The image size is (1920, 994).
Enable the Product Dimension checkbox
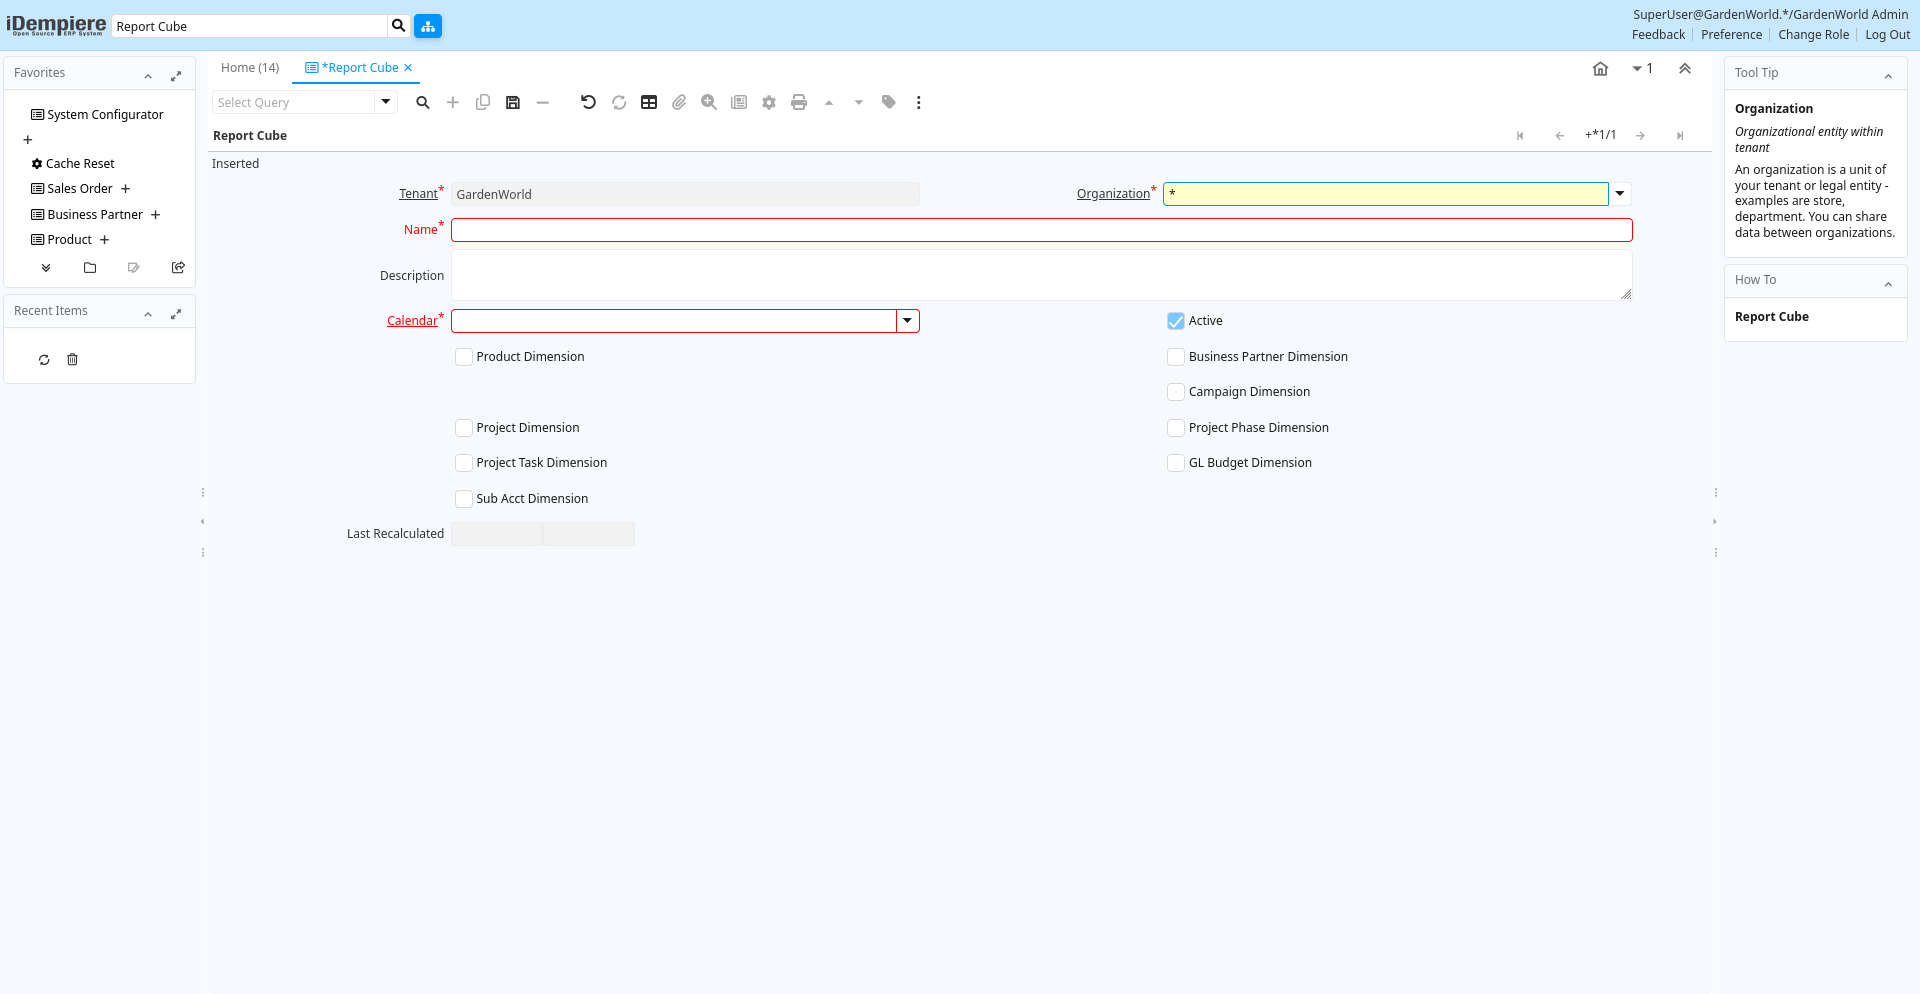(464, 357)
